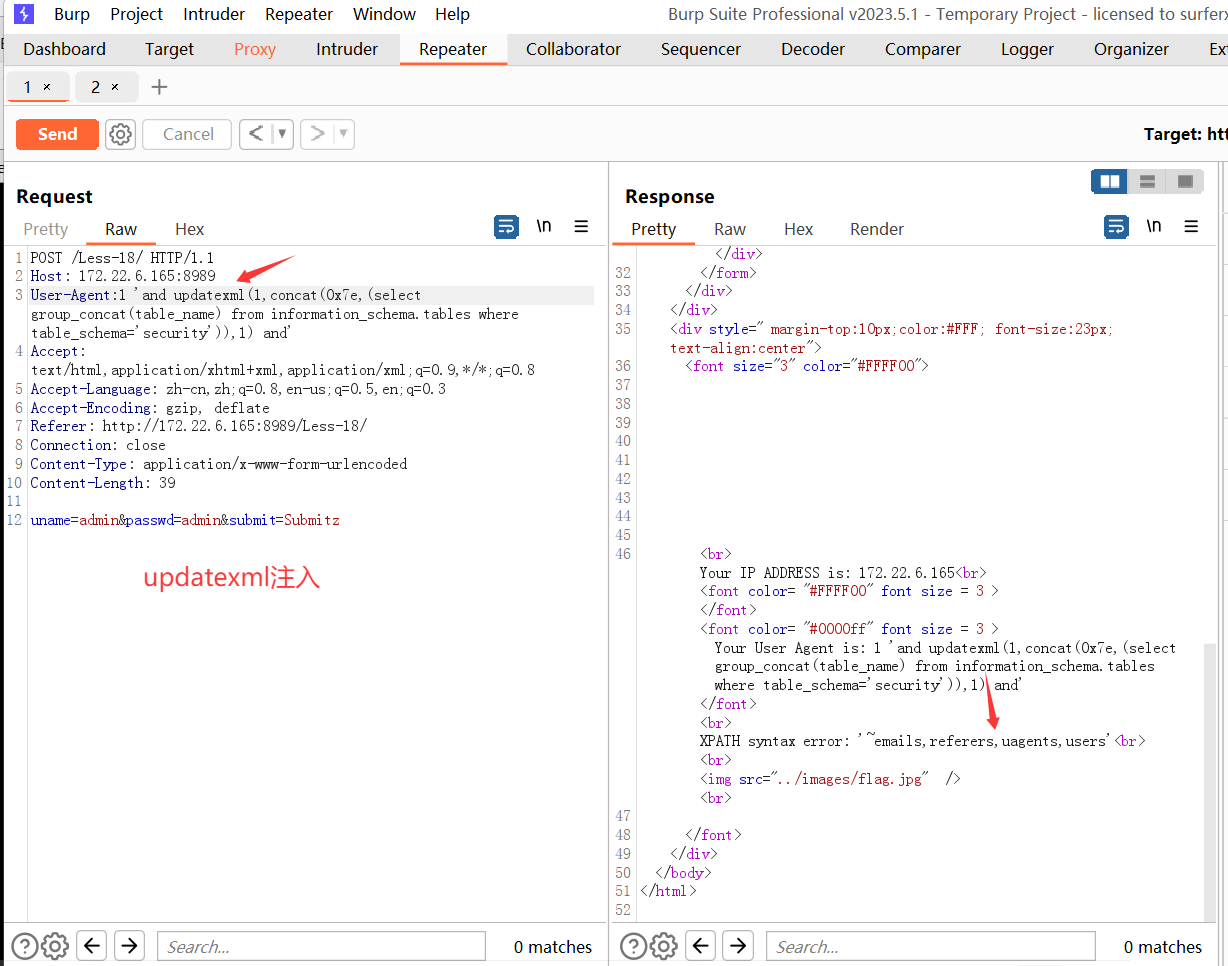This screenshot has width=1228, height=966.
Task: Toggle word wrap icon in Request panel
Action: click(507, 227)
